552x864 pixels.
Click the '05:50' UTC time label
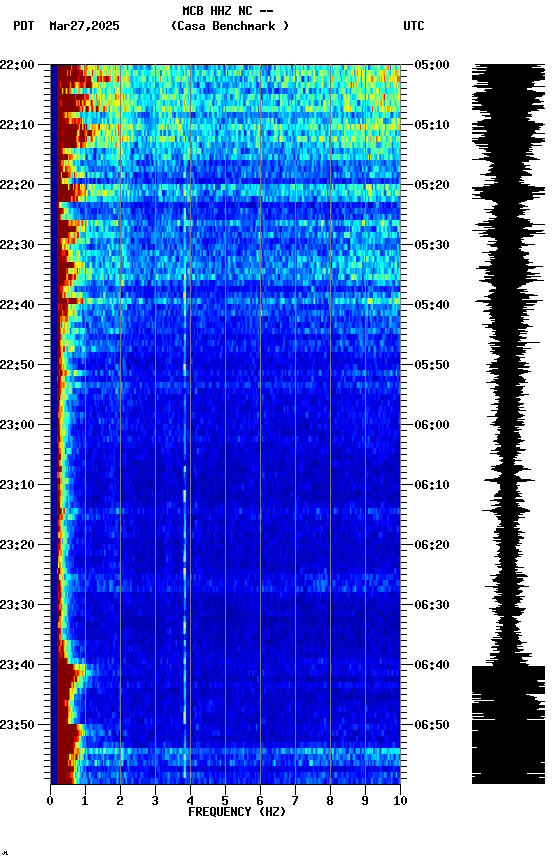point(432,365)
